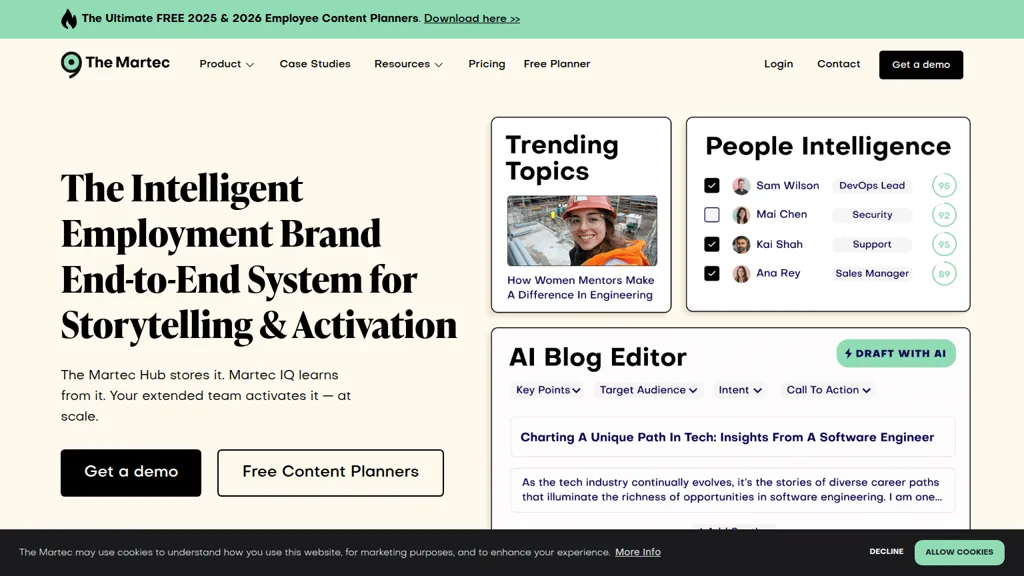Screen dimensions: 1024x576
Task: Open the More Info cookie link
Action: 637,552
